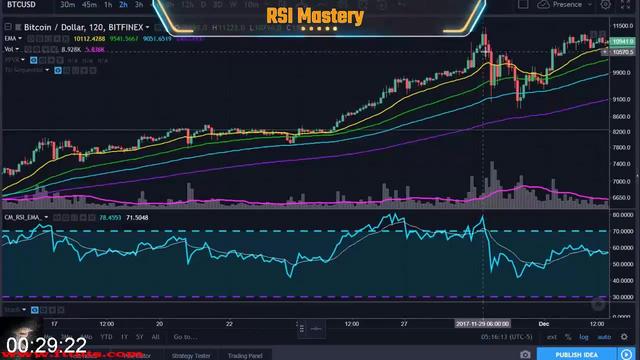
Task: Click EMA value 9541.5667
Action: (x=124, y=39)
